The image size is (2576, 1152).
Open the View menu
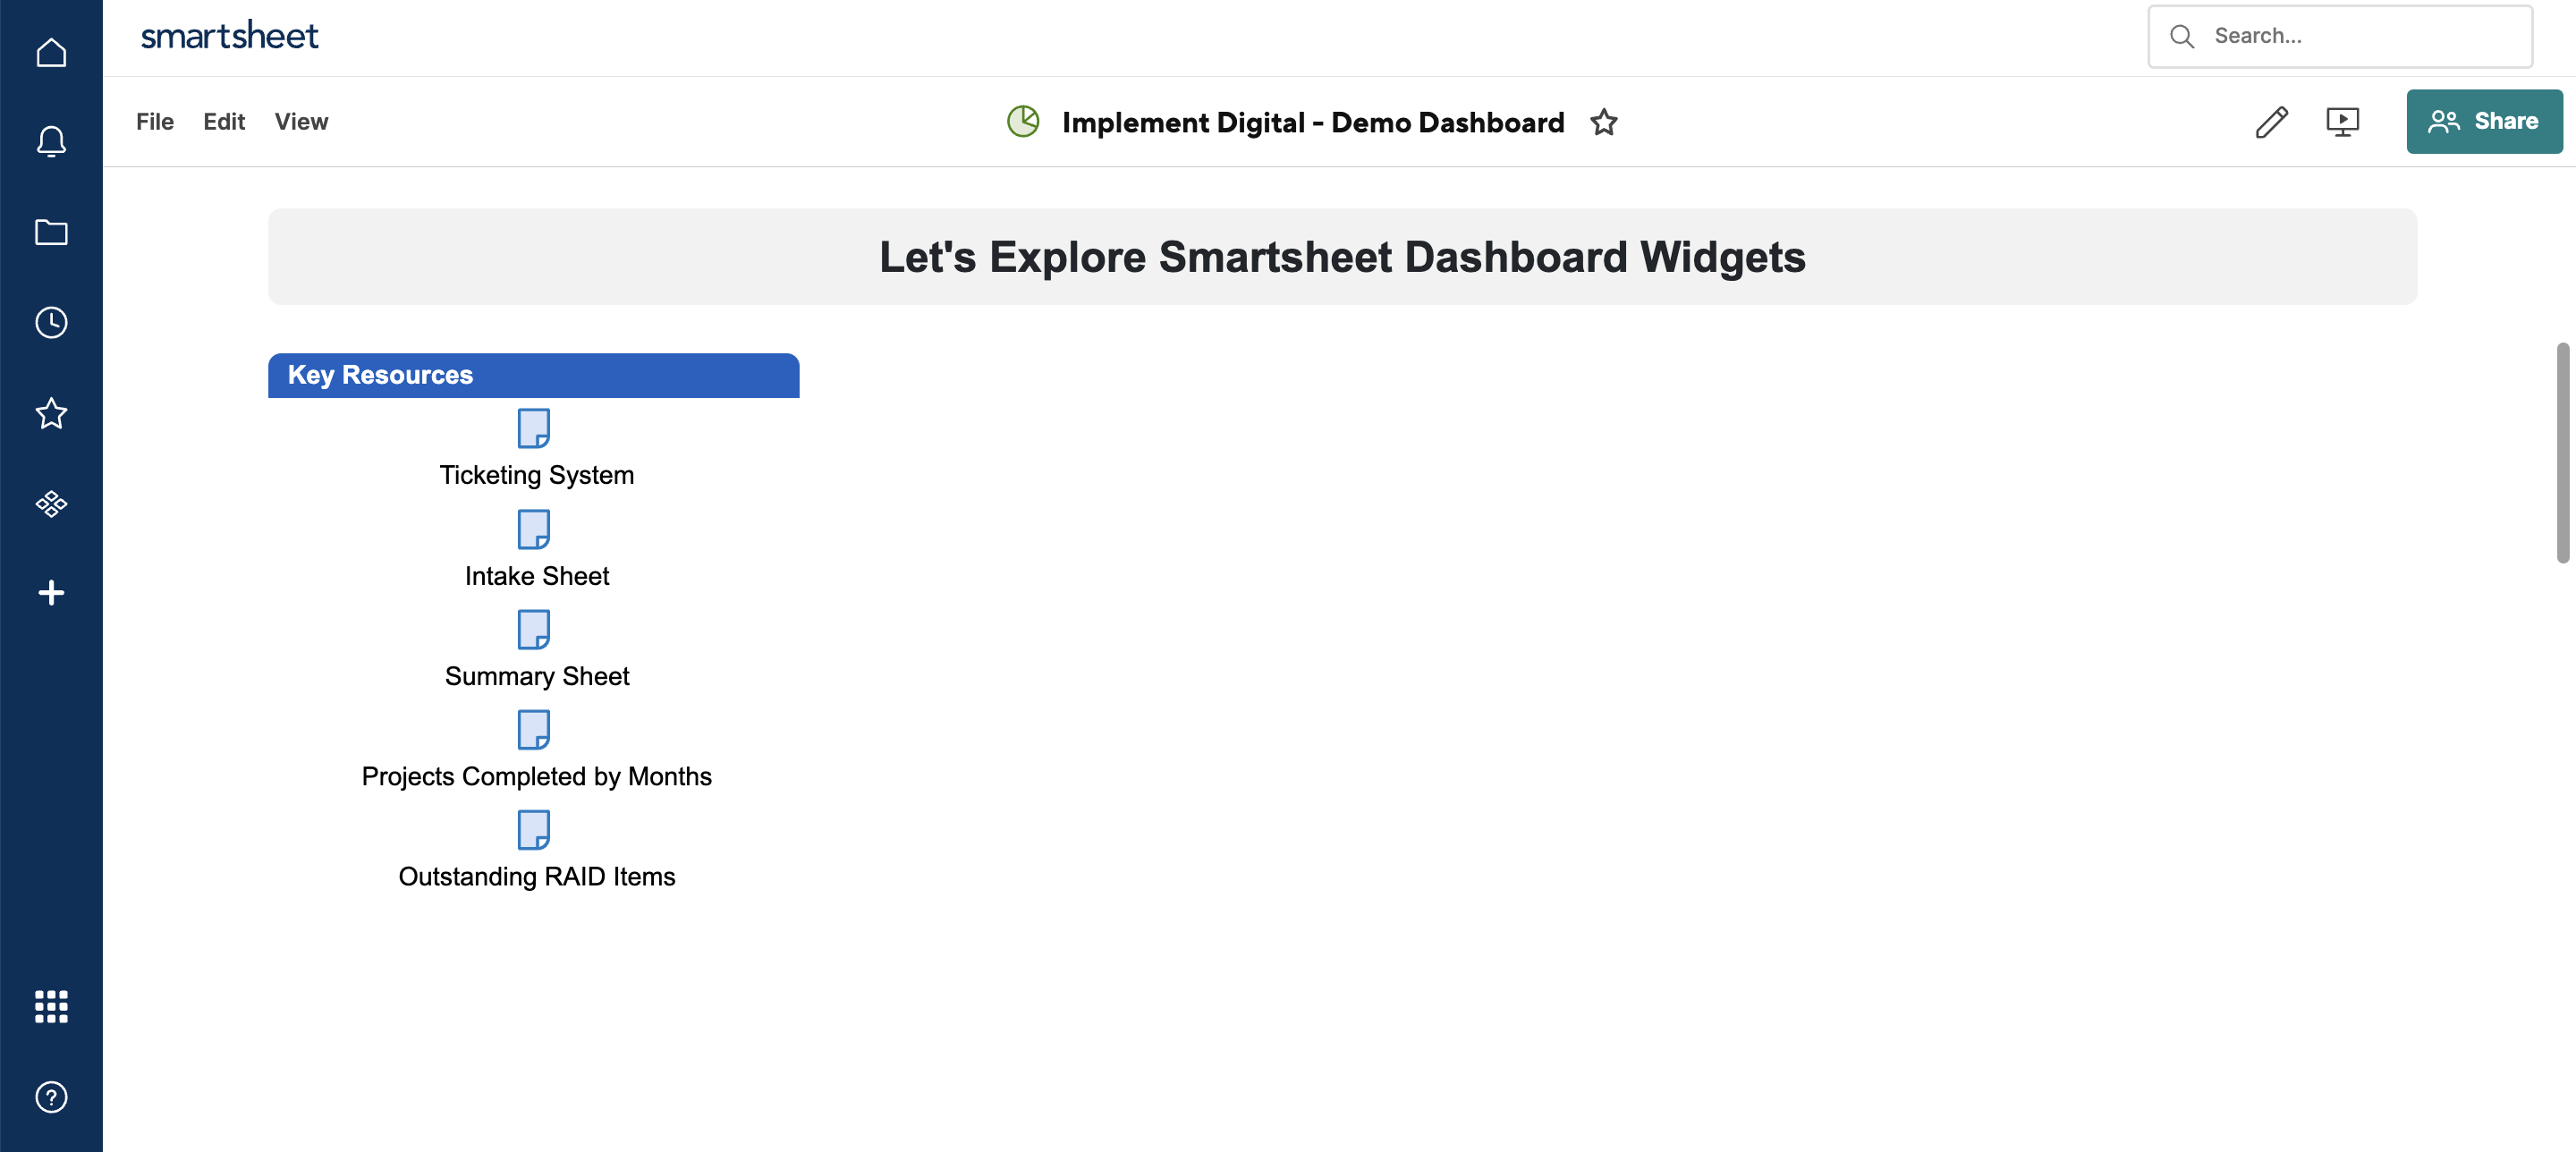pyautogui.click(x=301, y=122)
